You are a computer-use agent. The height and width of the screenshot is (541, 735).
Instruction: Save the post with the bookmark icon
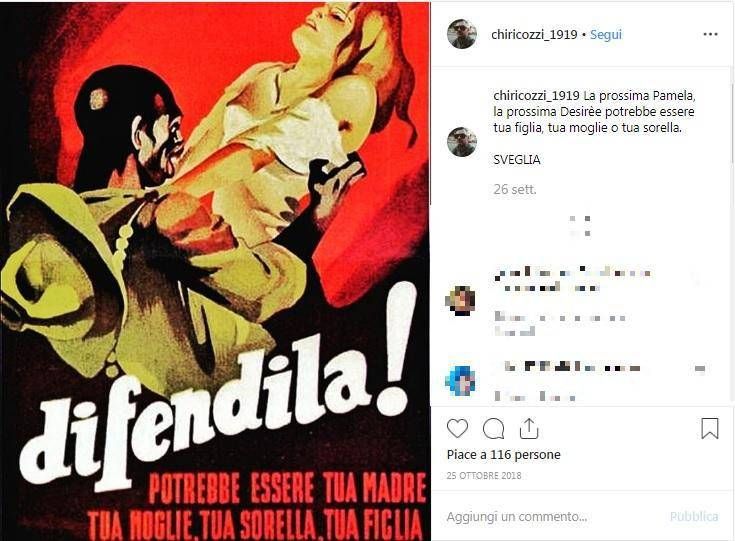click(x=710, y=428)
